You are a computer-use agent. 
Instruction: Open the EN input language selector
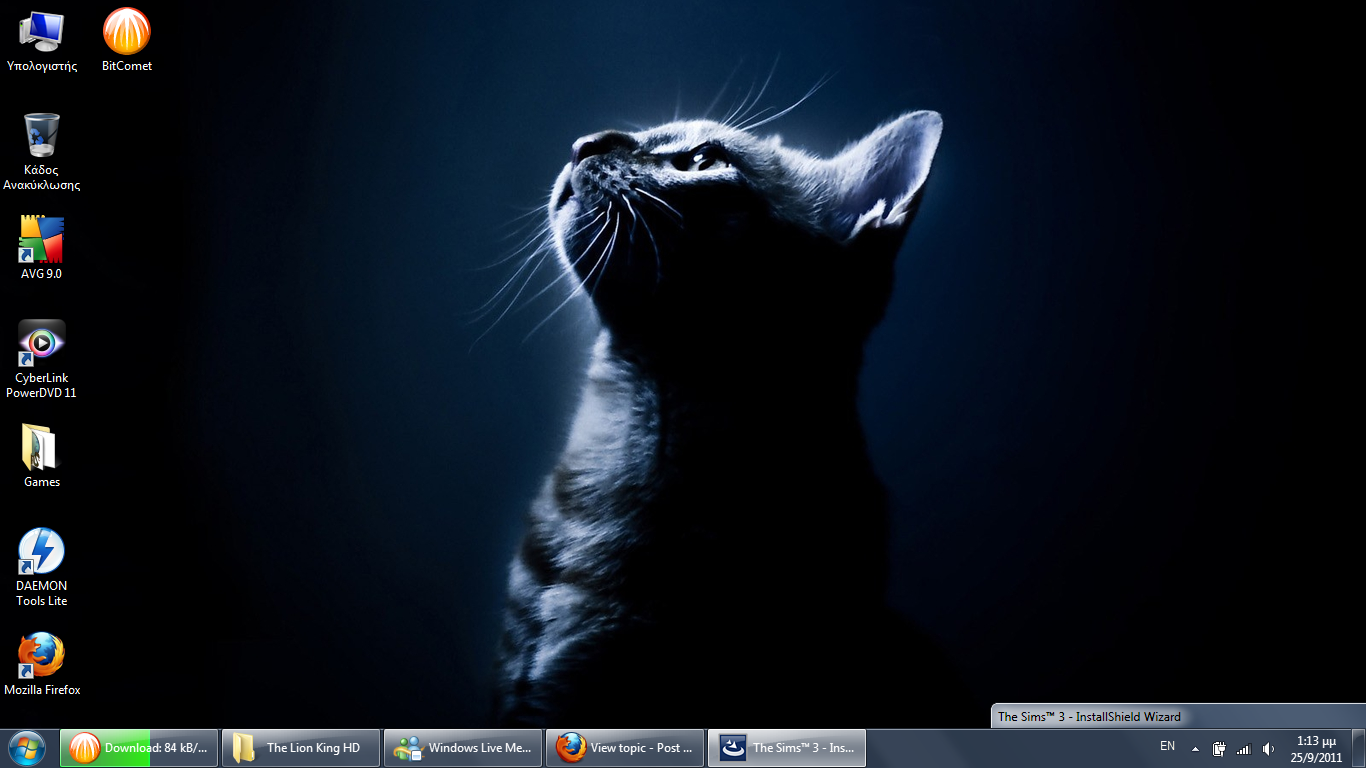pos(1167,746)
